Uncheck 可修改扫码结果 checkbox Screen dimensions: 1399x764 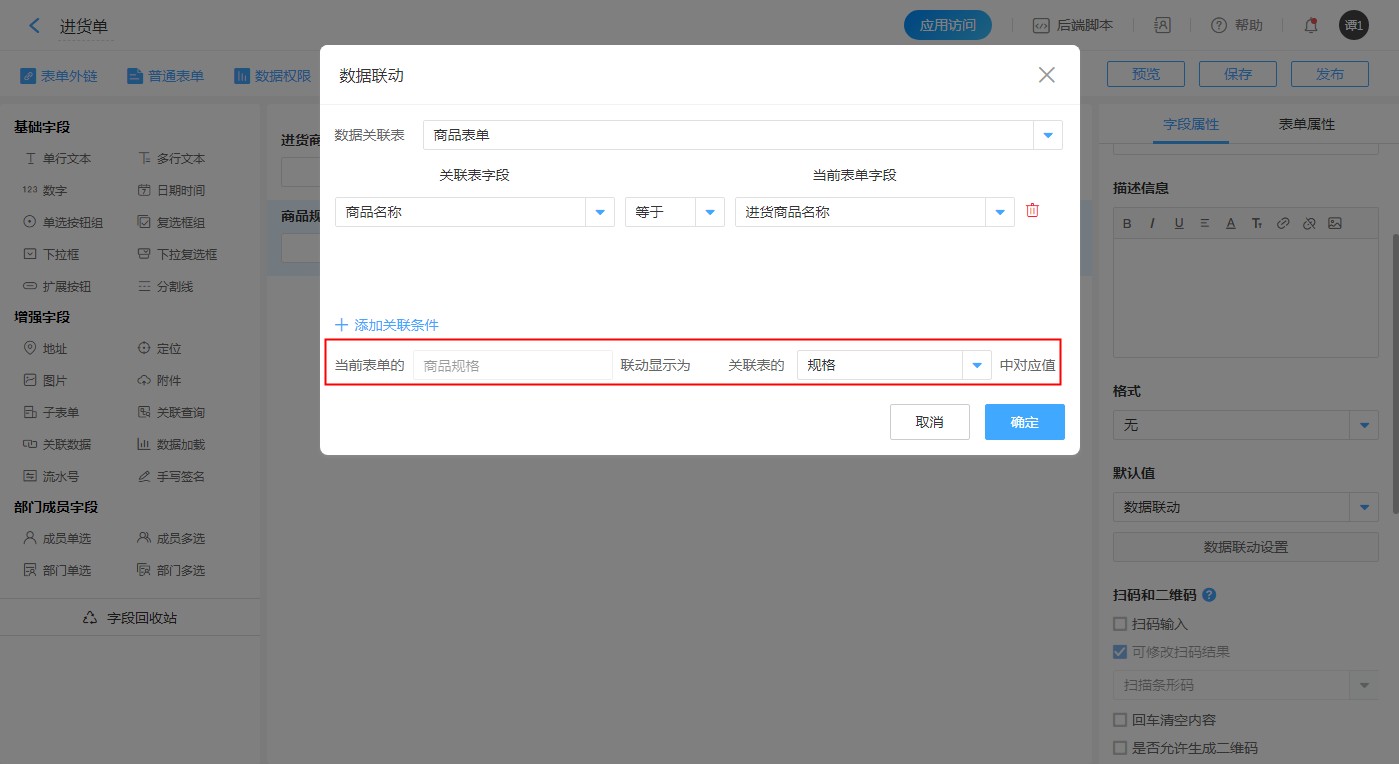coord(1120,652)
